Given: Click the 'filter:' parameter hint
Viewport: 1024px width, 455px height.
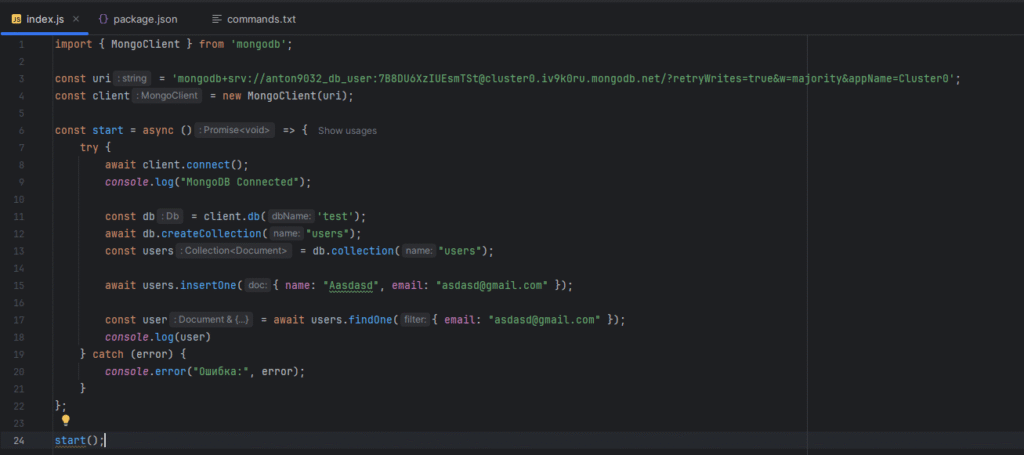Looking at the screenshot, I should tap(415, 320).
